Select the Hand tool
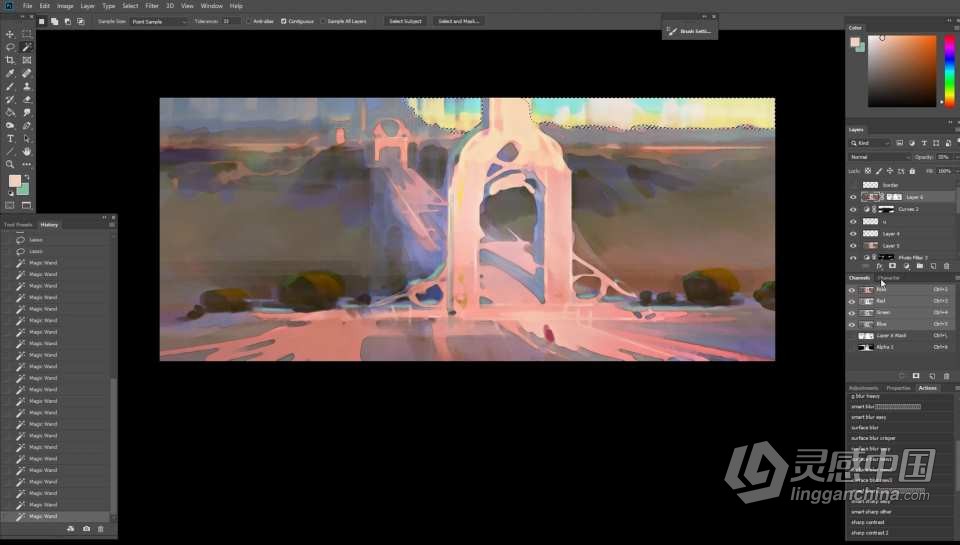Viewport: 960px width, 545px height. click(x=27, y=151)
